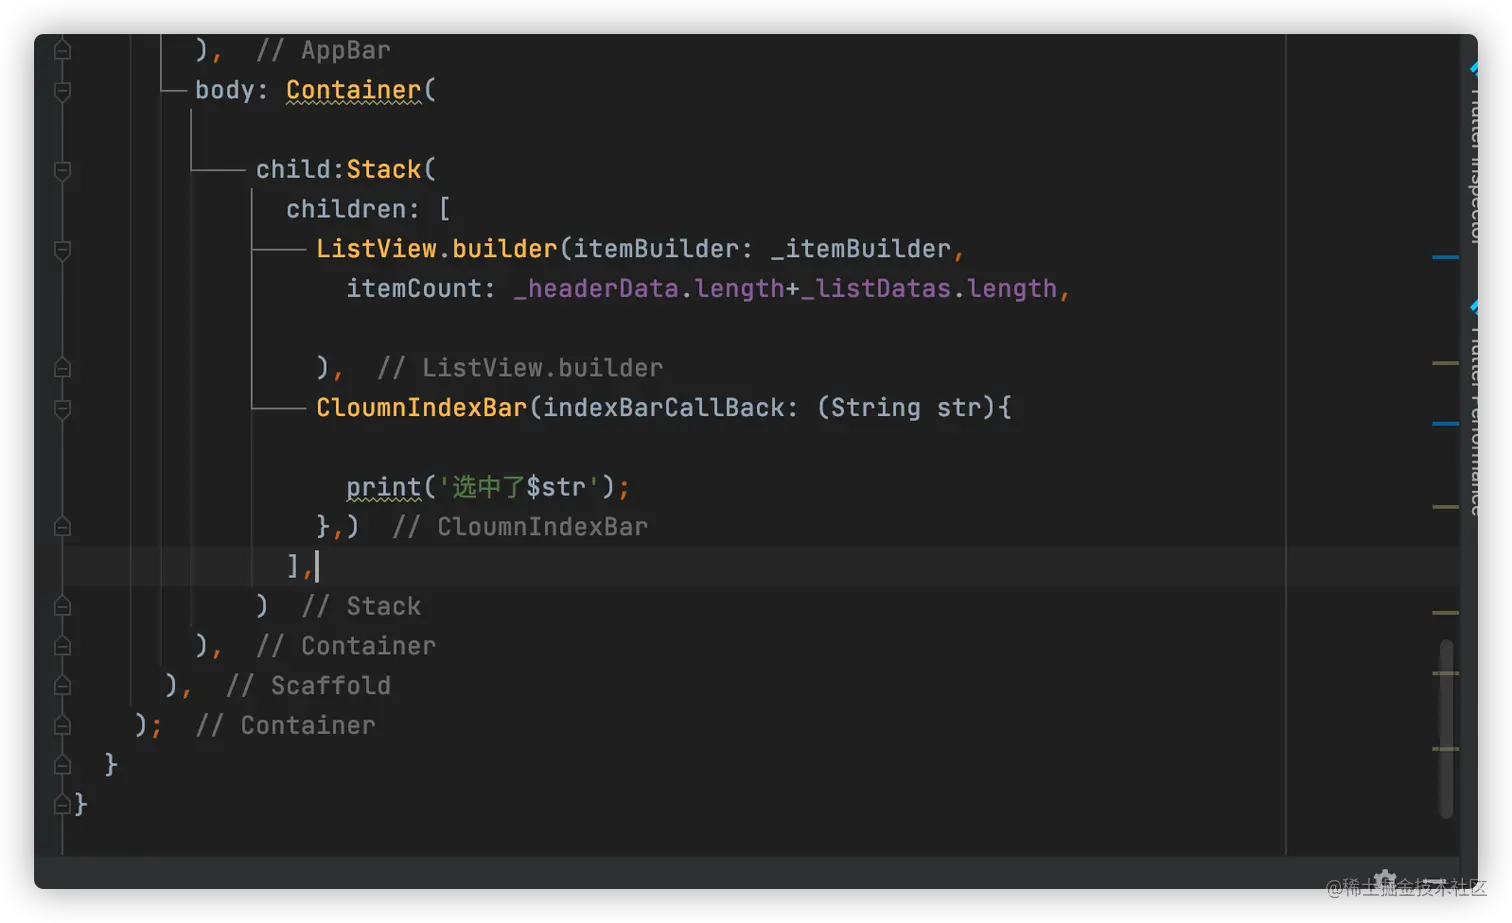Click fold-end marker beside // ListView.builder
The height and width of the screenshot is (923, 1512).
click(x=62, y=368)
